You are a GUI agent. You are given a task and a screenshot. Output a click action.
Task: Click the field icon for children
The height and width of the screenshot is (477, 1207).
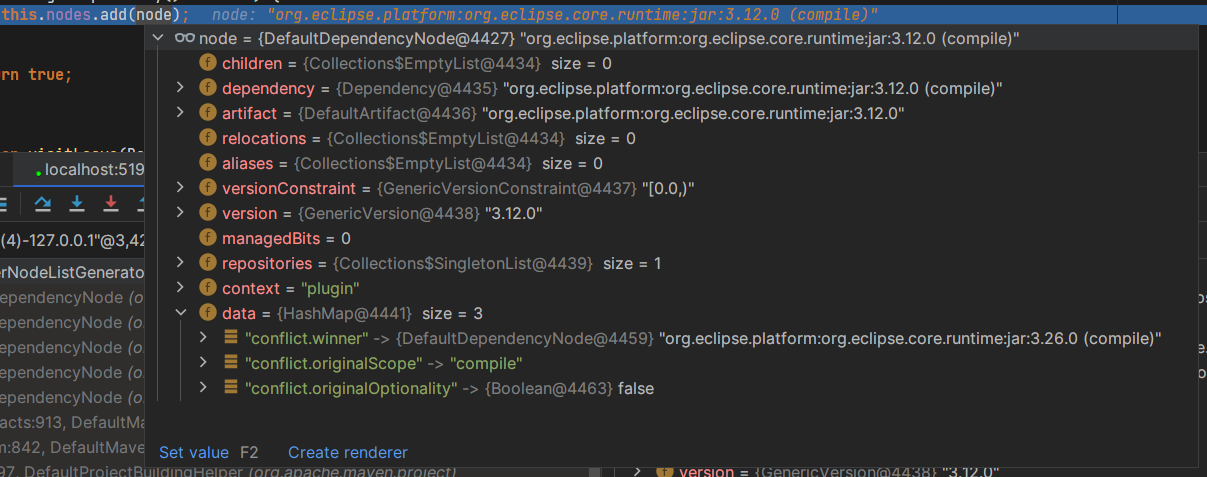pos(208,63)
